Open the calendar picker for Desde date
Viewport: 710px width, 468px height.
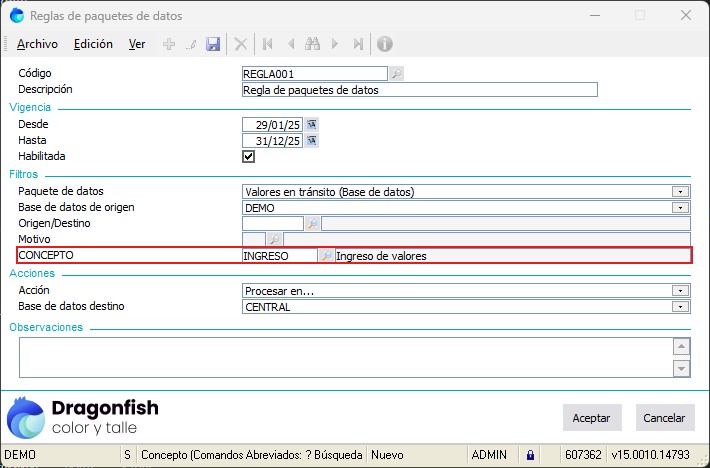(x=311, y=124)
